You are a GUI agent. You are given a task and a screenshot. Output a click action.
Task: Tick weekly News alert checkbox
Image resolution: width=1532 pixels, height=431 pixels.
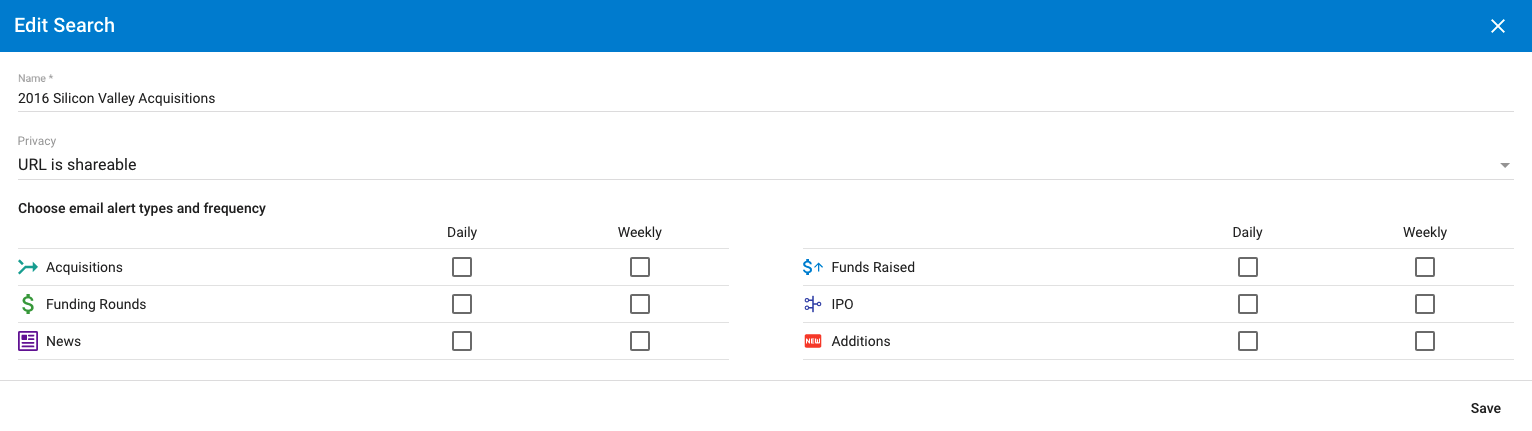[640, 341]
